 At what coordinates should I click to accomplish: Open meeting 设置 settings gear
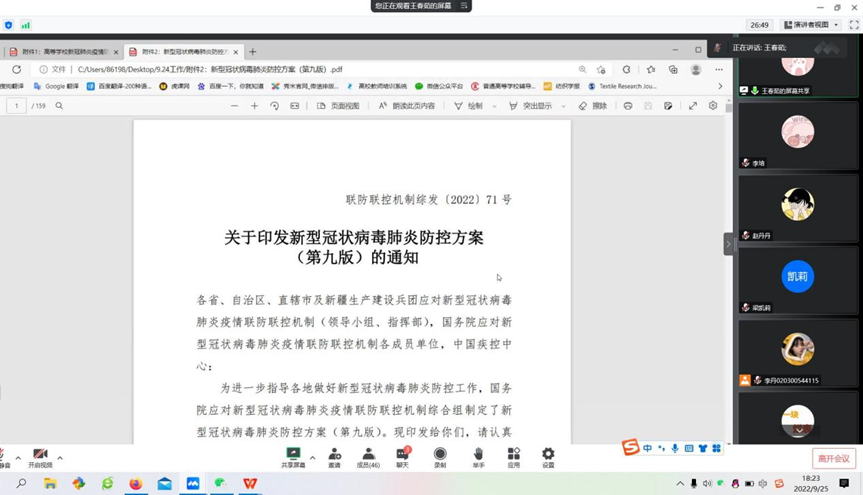tap(548, 456)
